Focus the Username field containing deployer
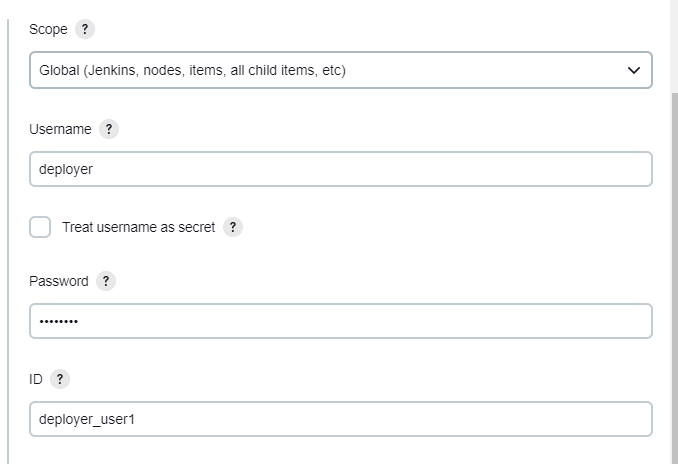Image resolution: width=678 pixels, height=464 pixels. point(341,169)
